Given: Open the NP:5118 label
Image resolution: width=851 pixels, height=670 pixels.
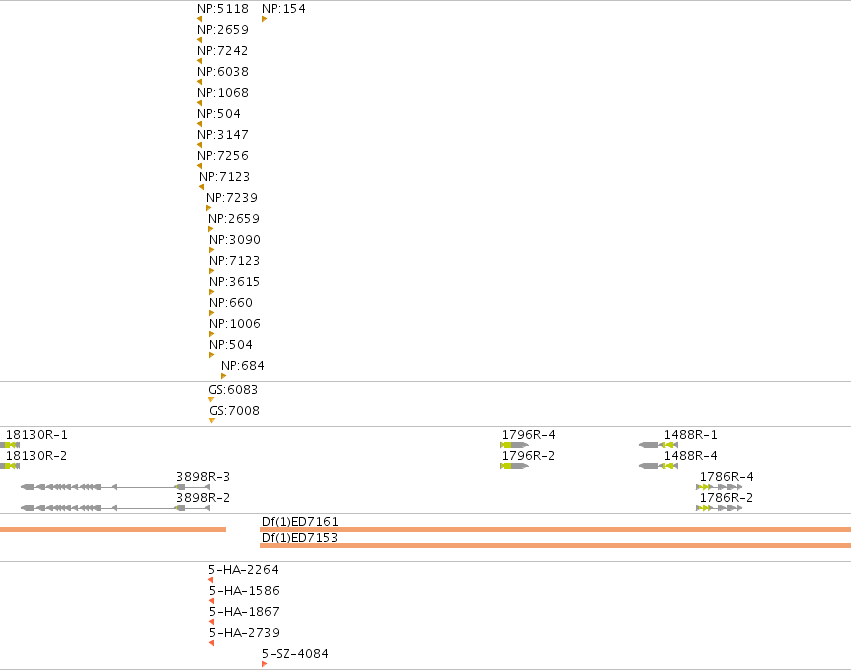Looking at the screenshot, I should pos(223,9).
